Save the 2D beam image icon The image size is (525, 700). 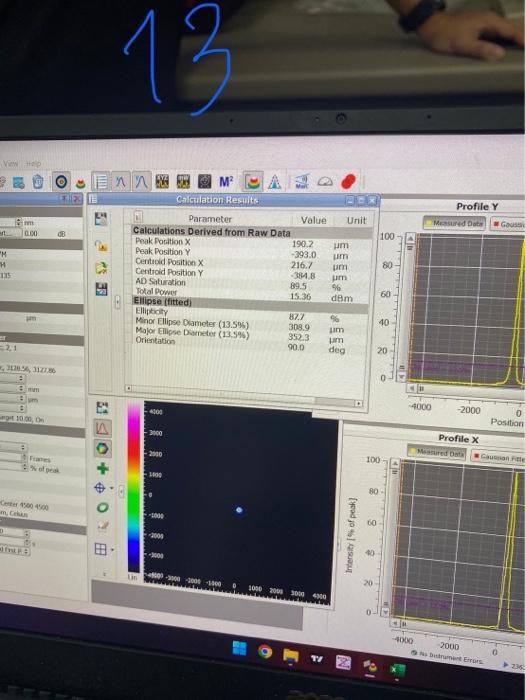coord(102,407)
